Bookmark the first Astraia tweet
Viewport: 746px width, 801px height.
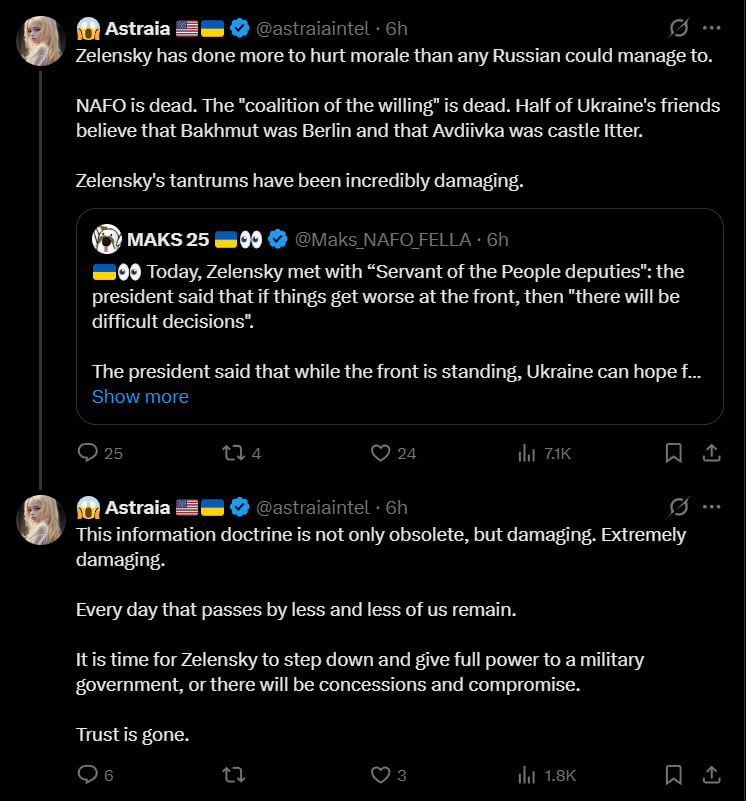673,453
